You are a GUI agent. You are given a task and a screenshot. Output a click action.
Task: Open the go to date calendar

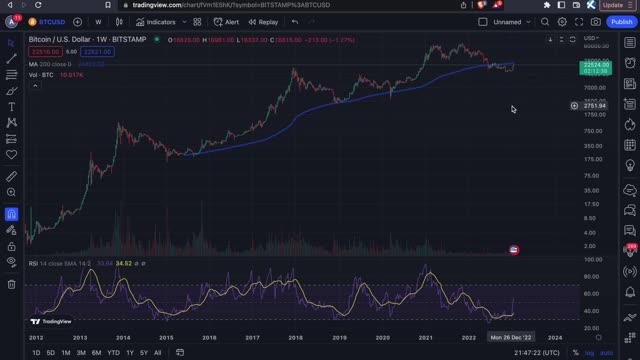[180, 352]
